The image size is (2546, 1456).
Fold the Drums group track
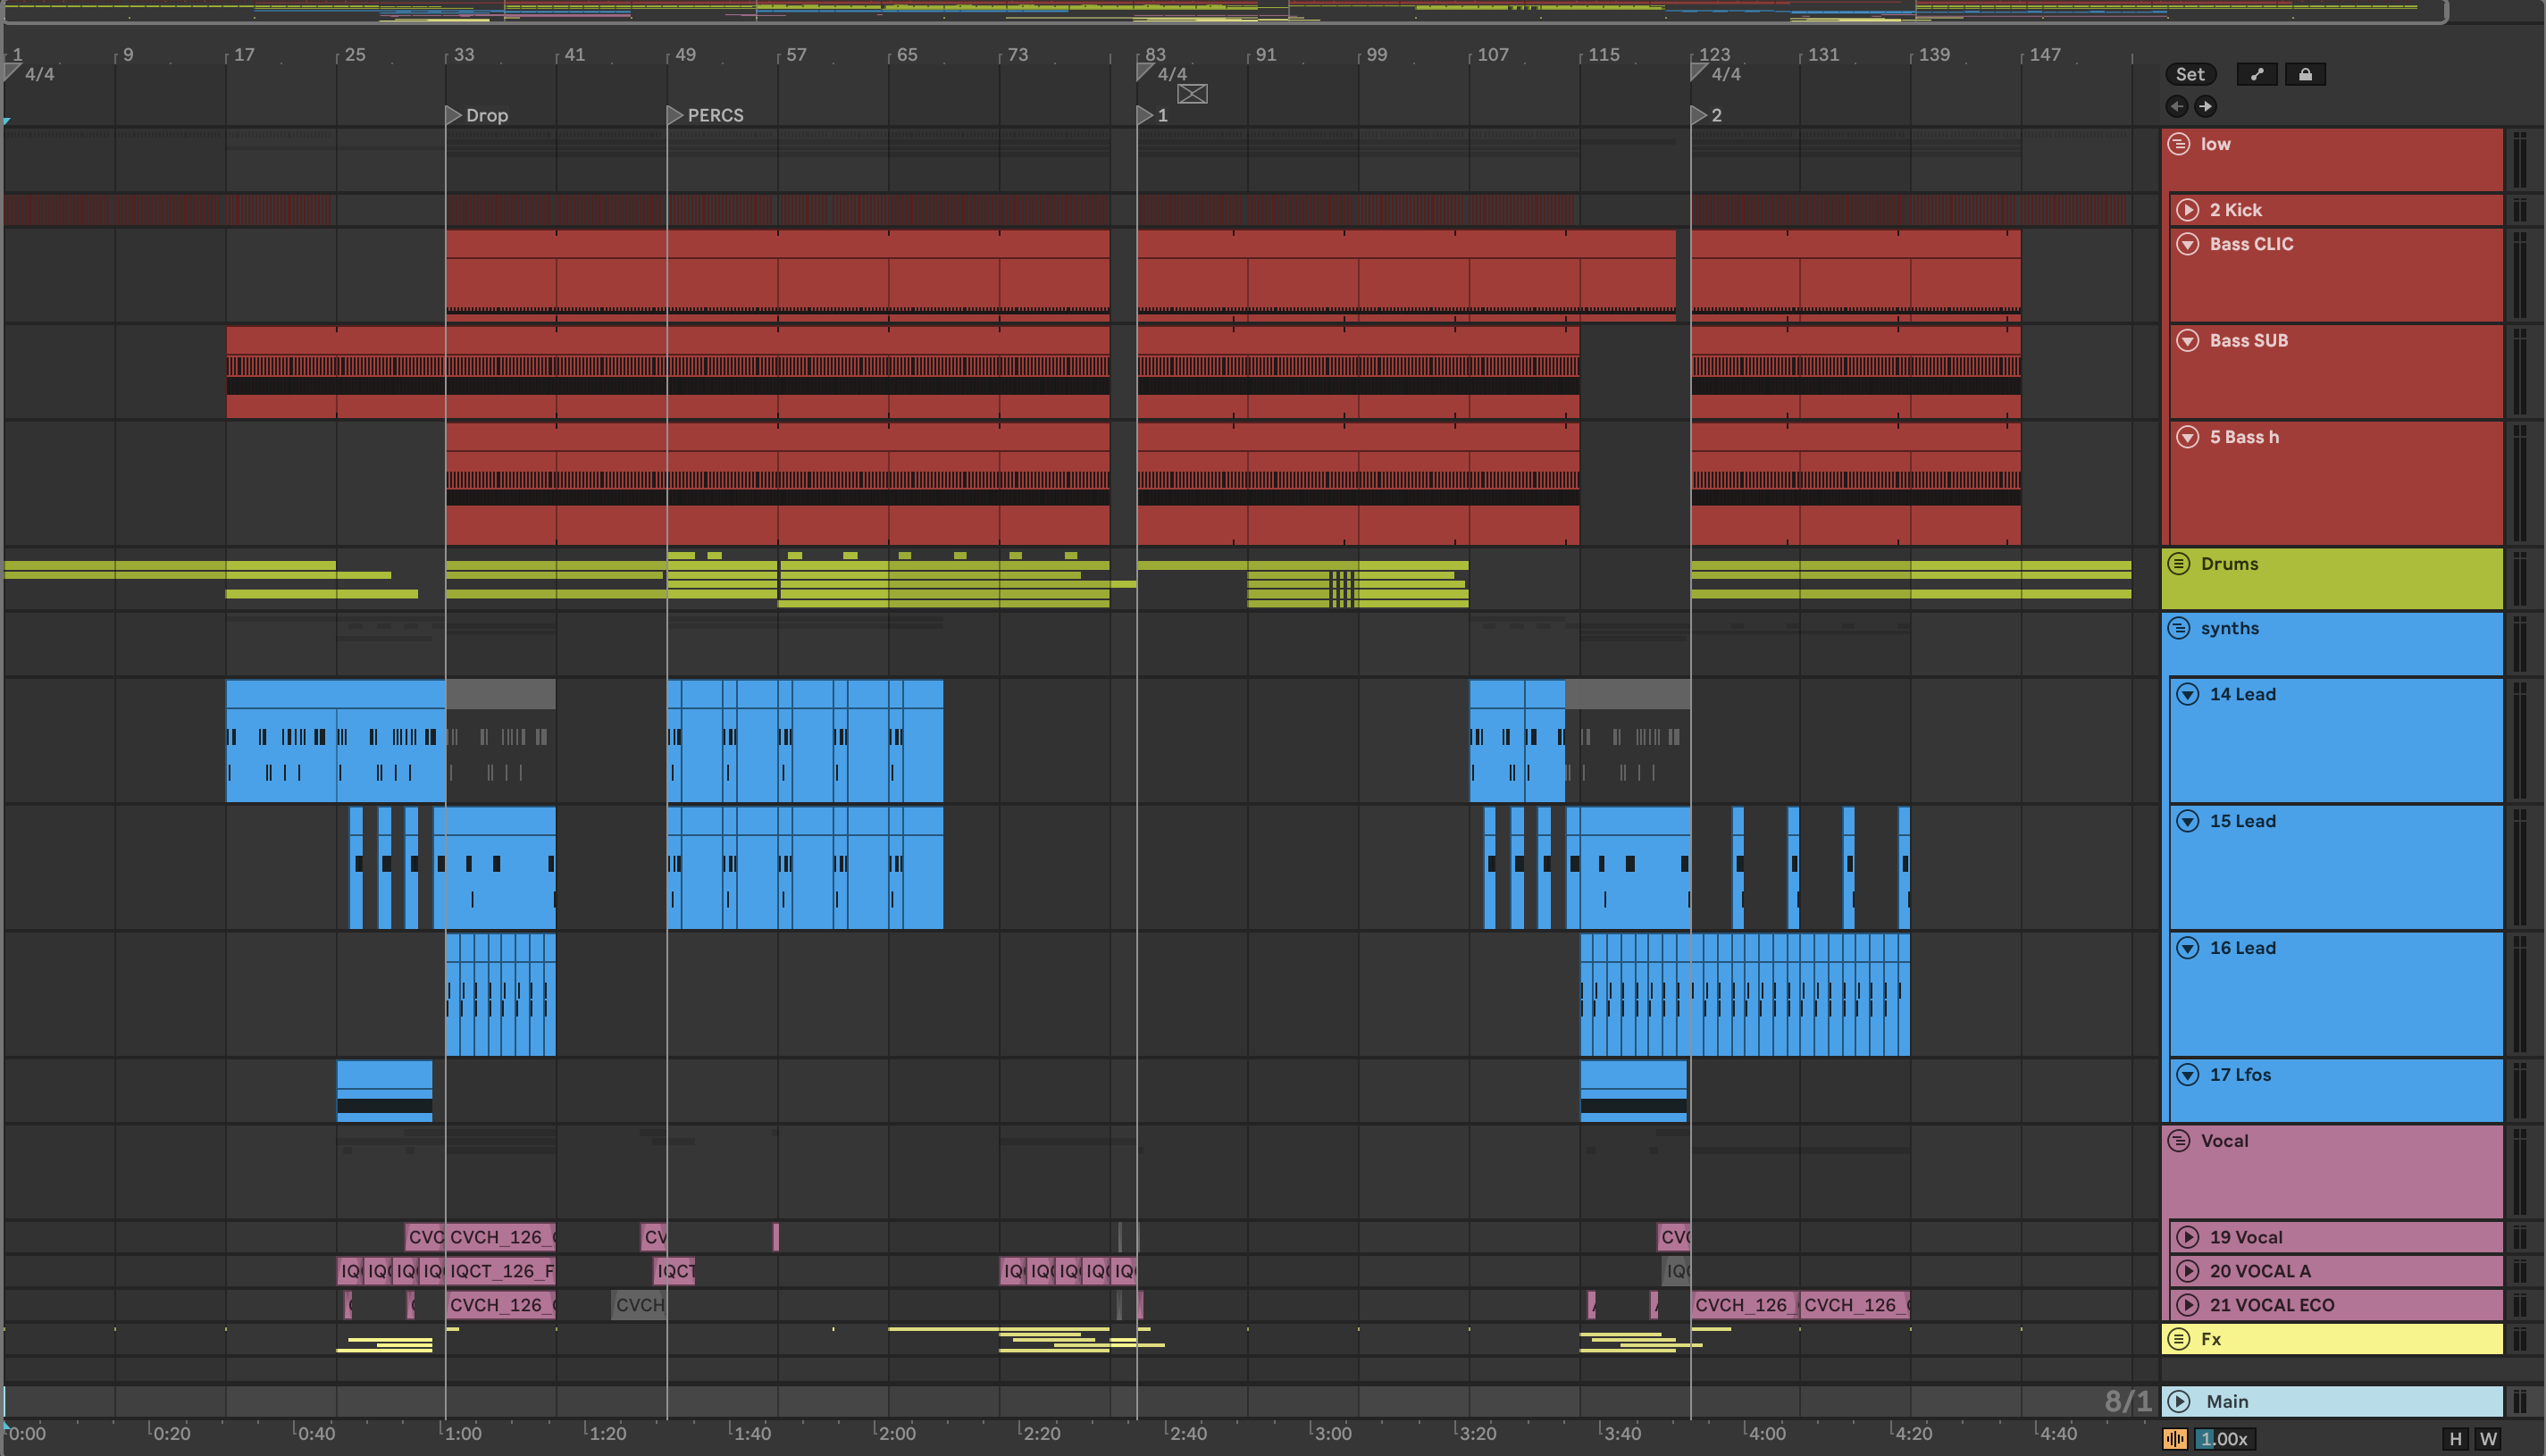coord(2179,564)
